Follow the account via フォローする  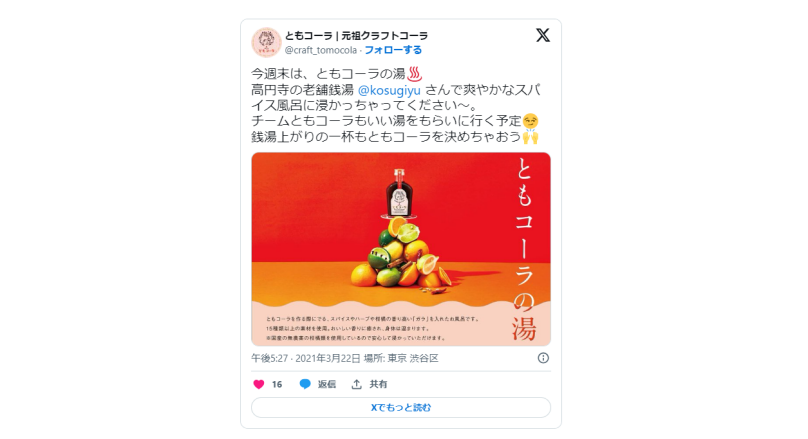[x=393, y=50]
